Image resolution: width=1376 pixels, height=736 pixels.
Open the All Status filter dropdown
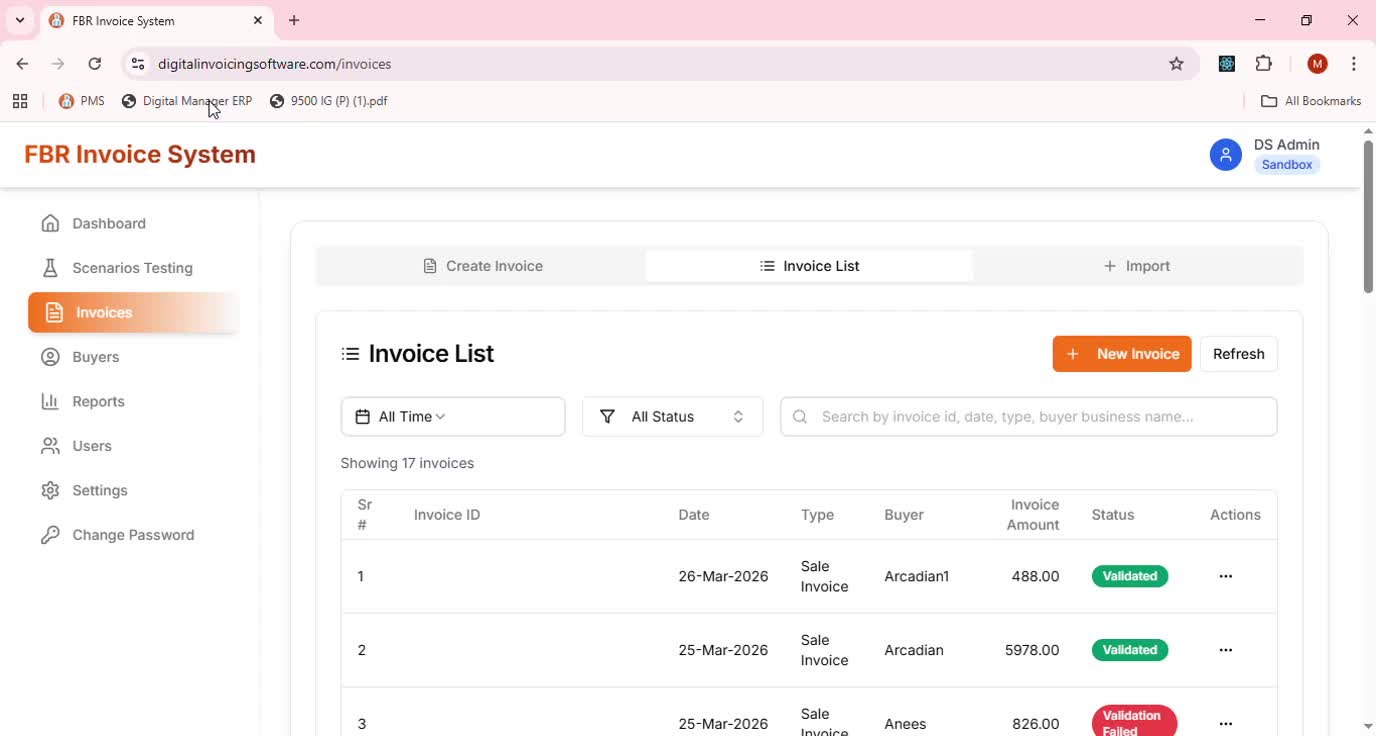[x=672, y=417]
